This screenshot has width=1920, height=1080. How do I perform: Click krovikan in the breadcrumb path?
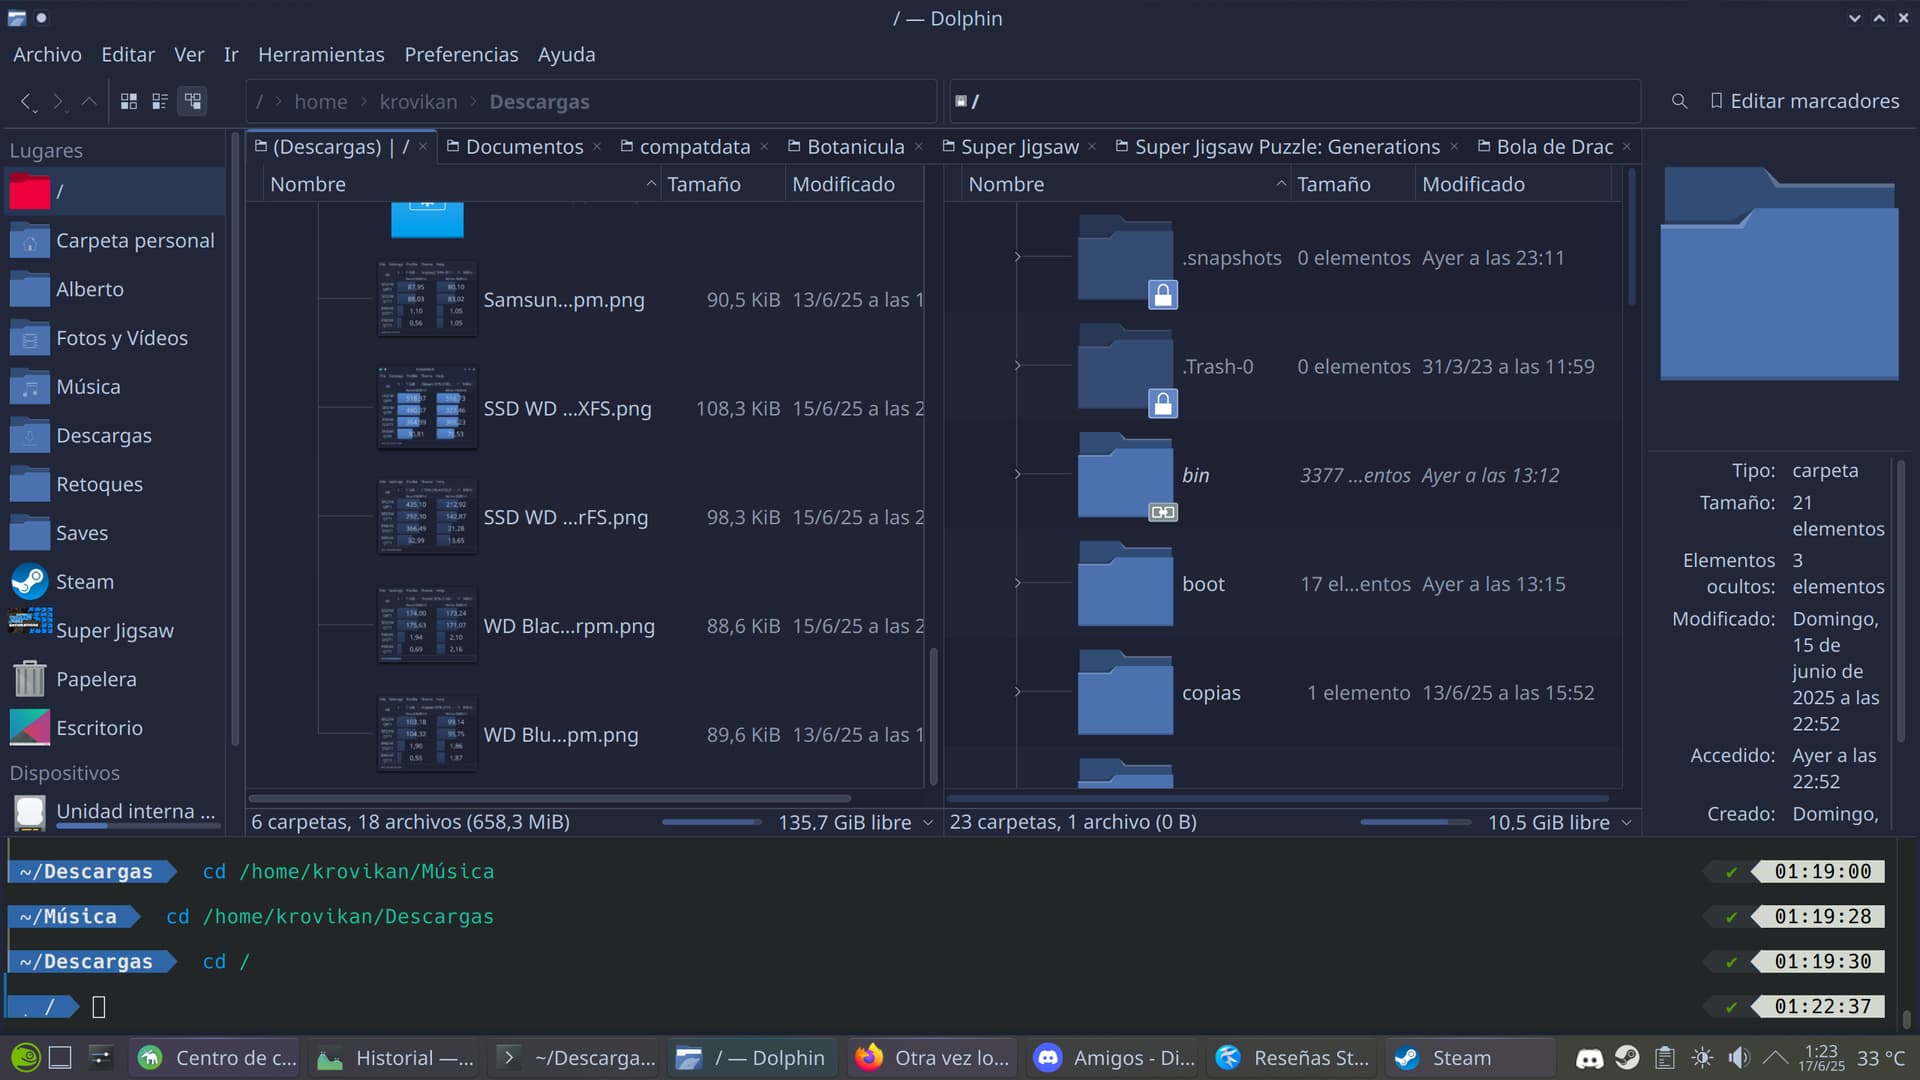pos(418,102)
